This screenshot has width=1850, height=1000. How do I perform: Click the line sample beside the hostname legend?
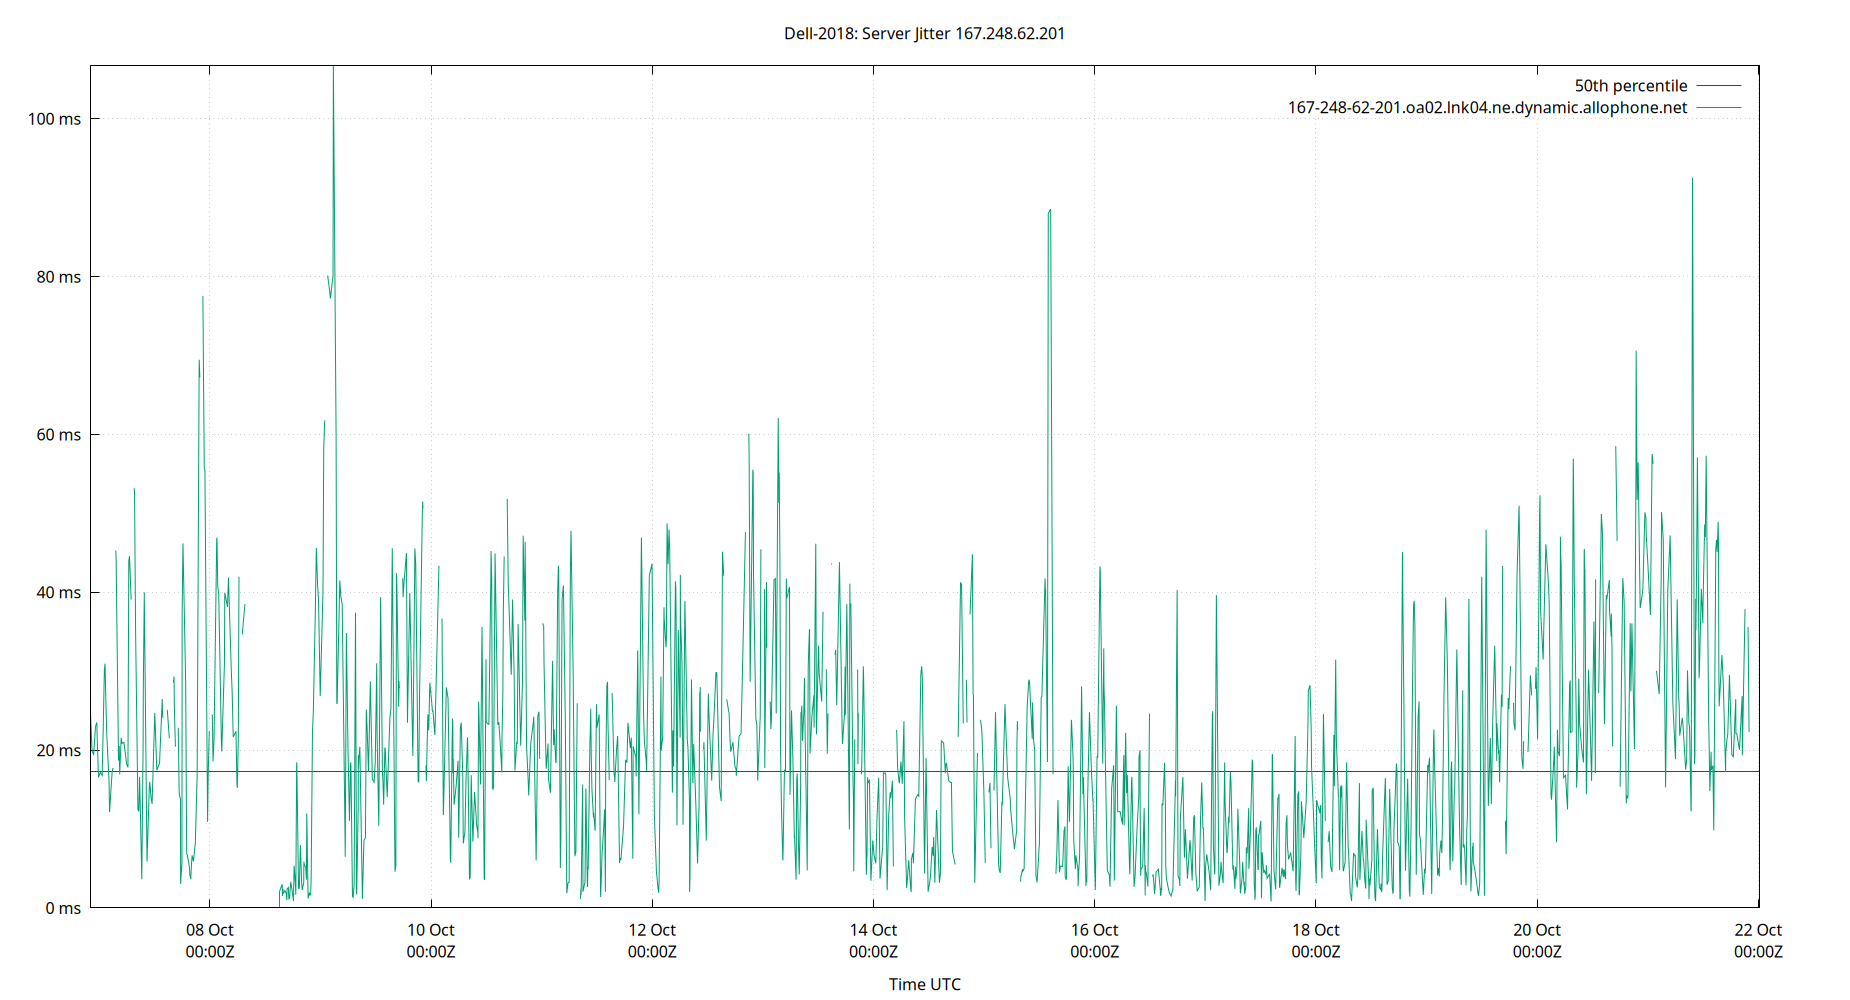tap(1719, 108)
